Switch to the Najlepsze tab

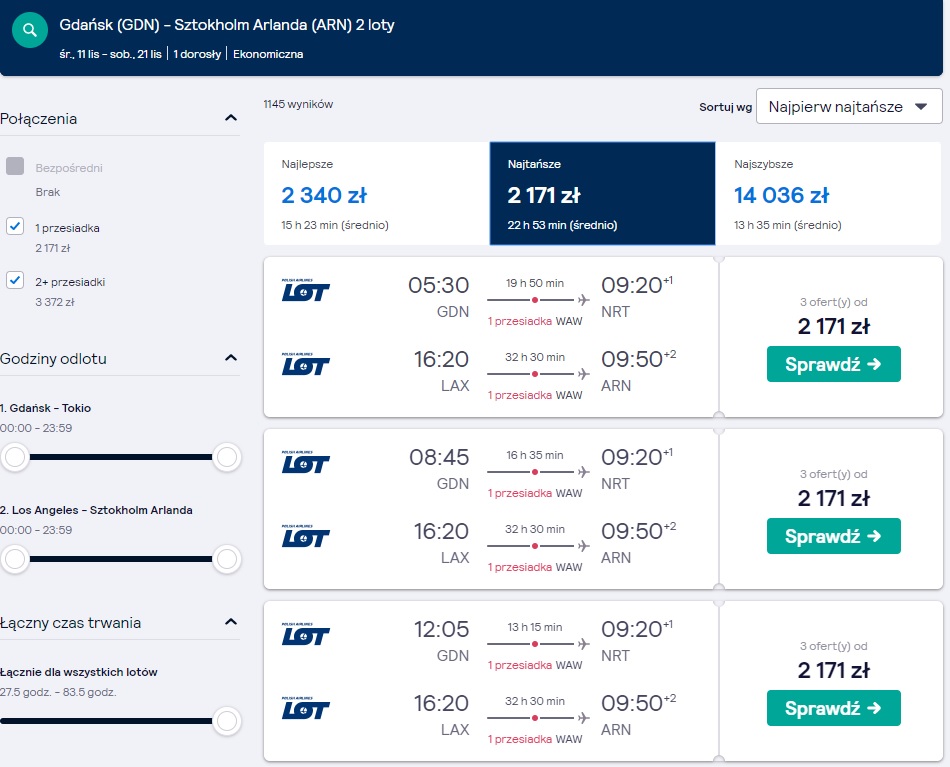pos(376,194)
